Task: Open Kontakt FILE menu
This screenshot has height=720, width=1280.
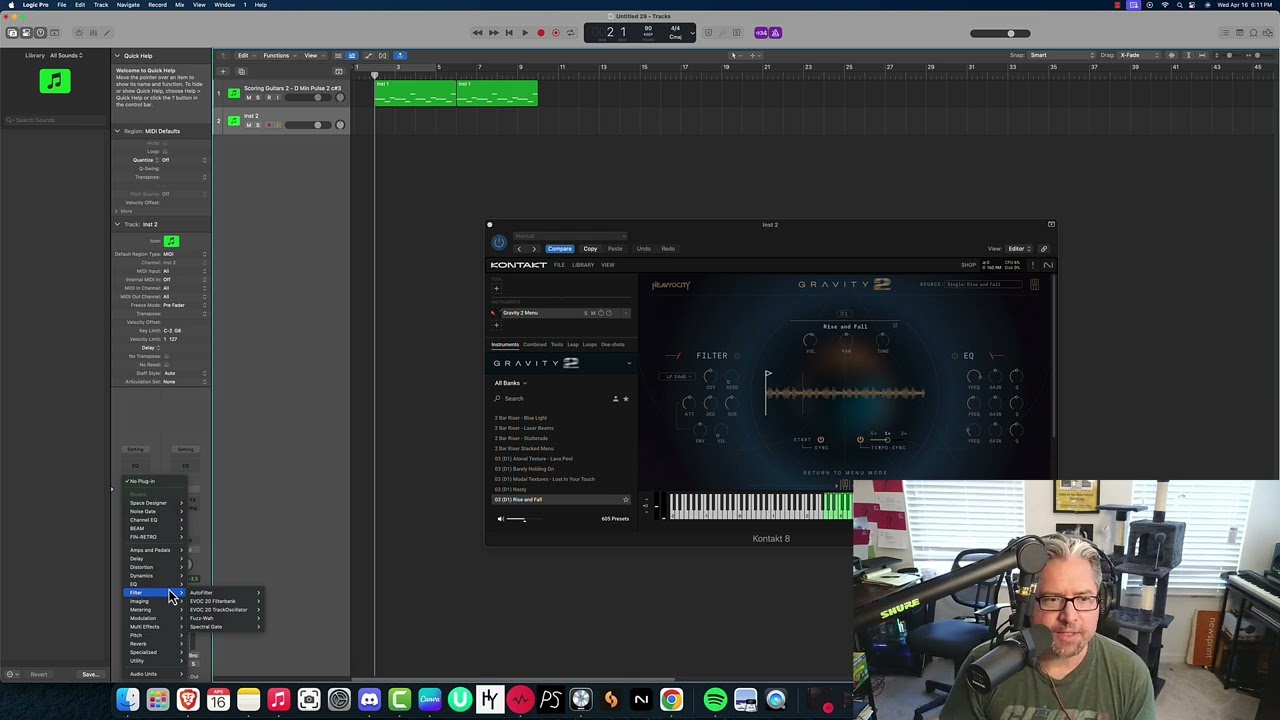Action: [559, 265]
